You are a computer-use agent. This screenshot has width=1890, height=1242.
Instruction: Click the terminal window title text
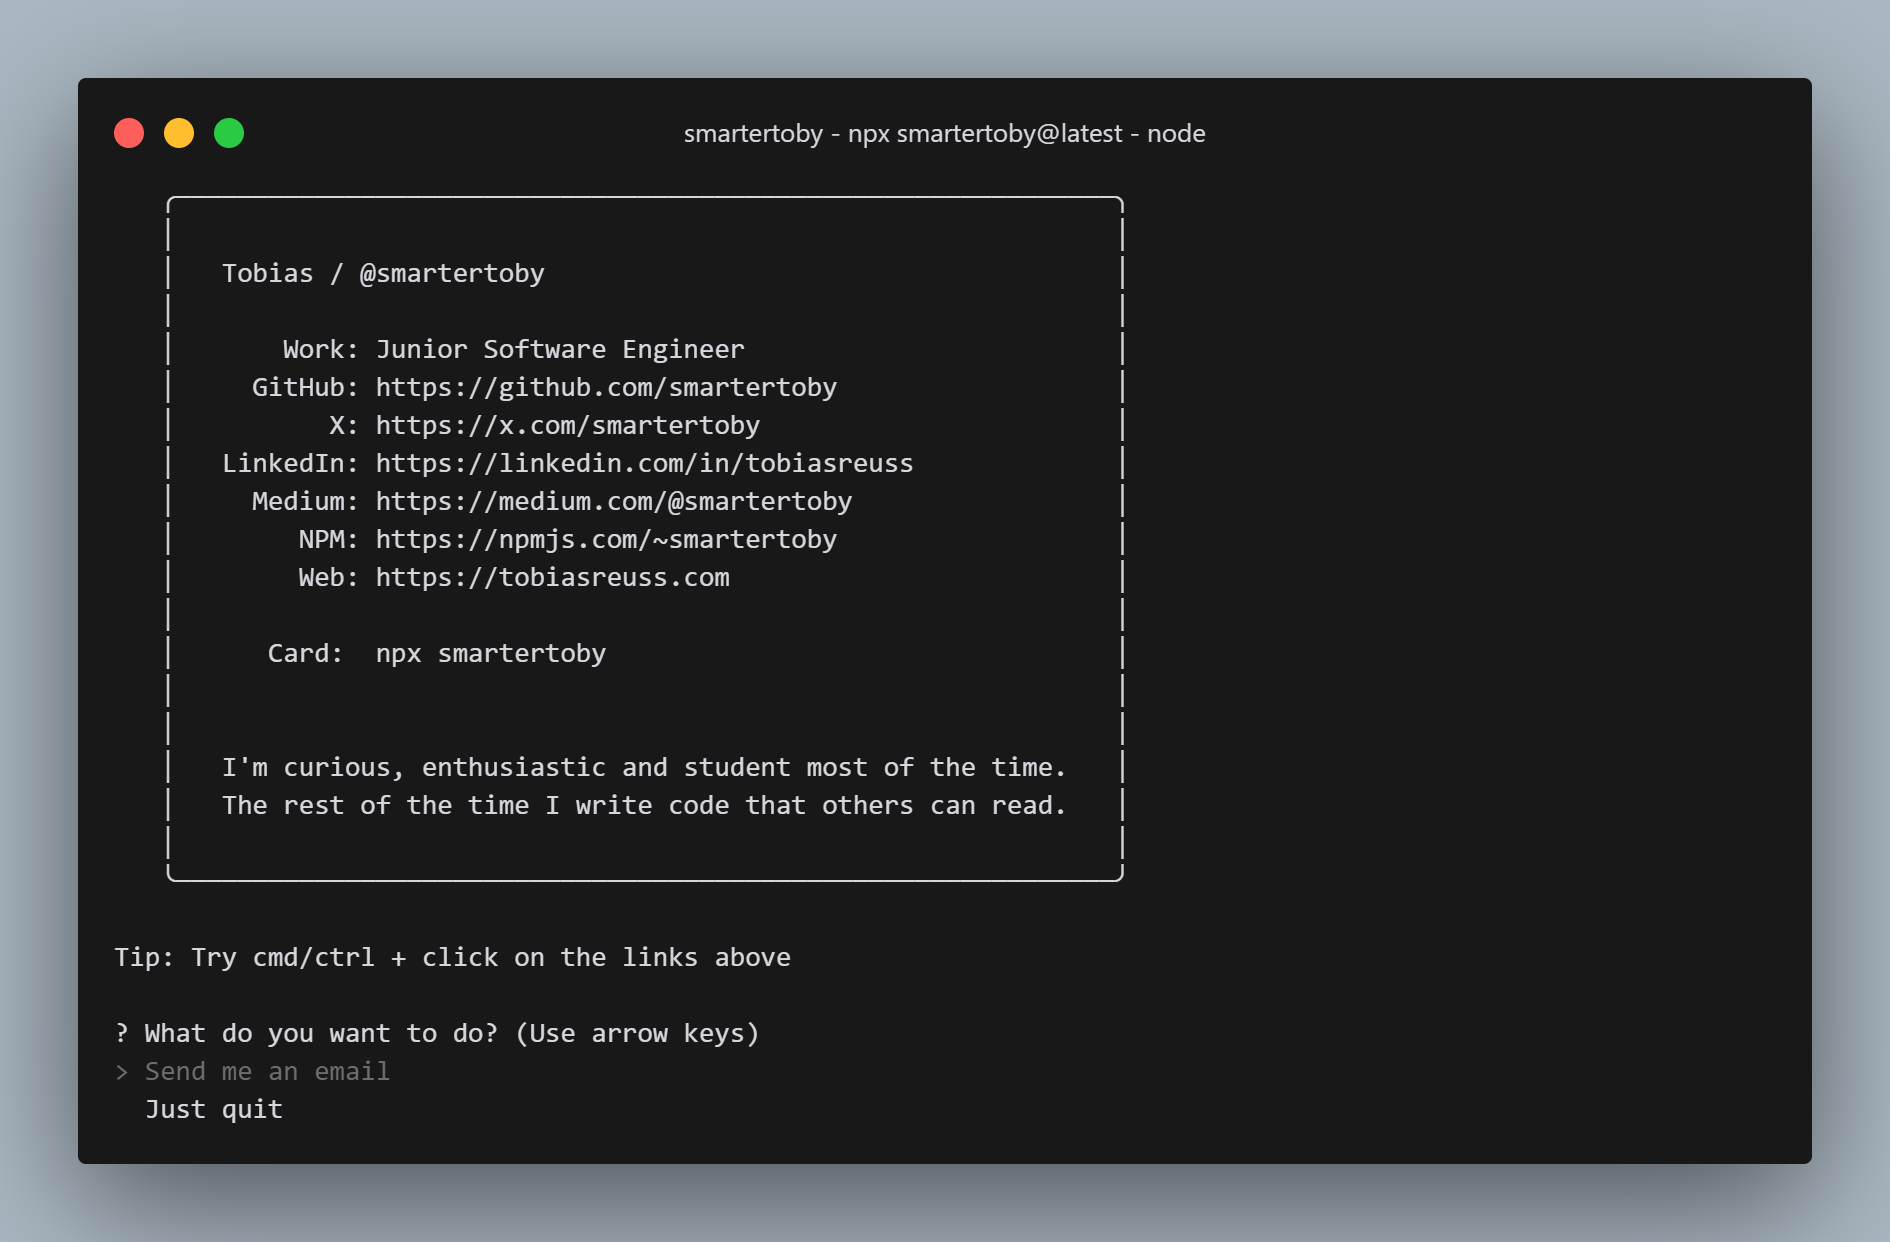click(x=944, y=134)
